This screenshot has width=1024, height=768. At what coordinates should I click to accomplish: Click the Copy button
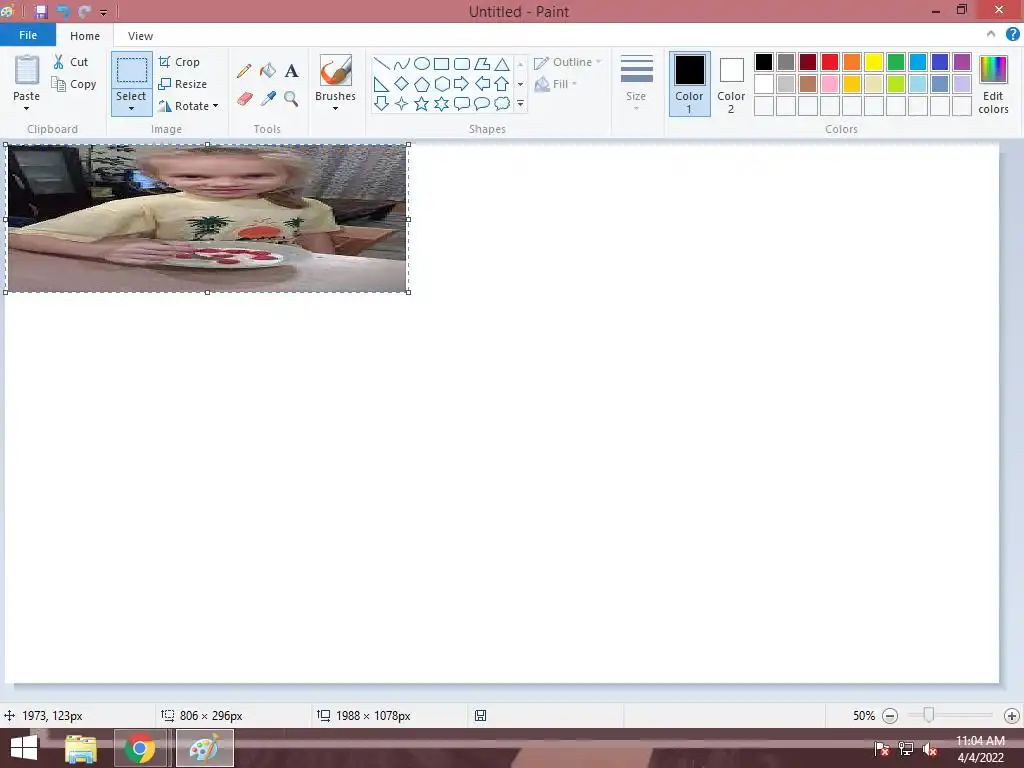point(74,84)
